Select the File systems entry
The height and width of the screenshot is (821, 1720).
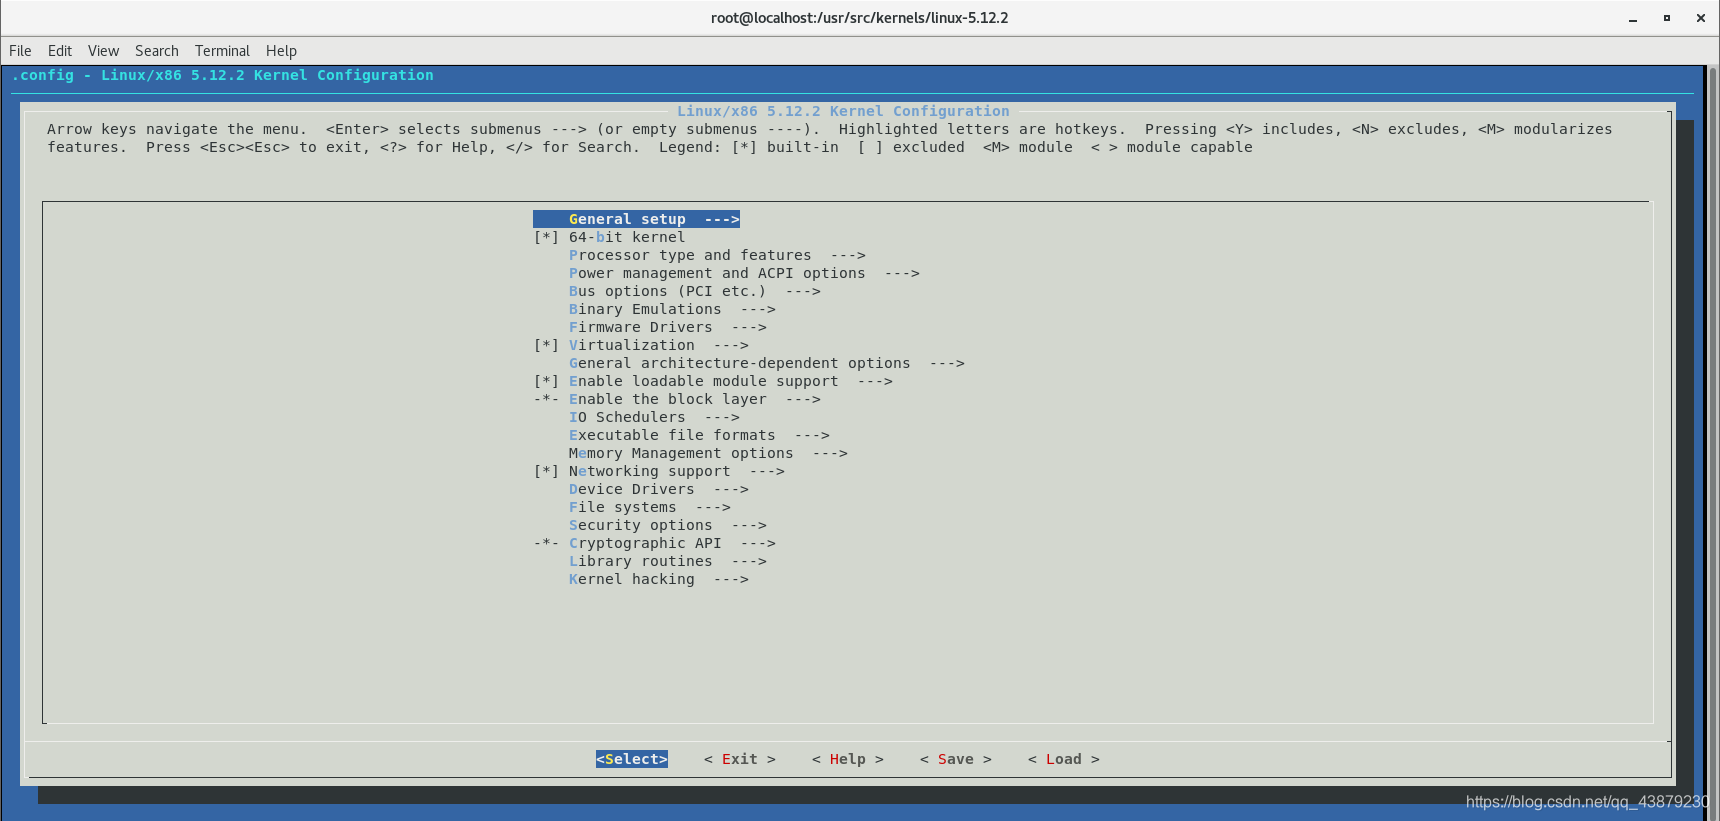[x=649, y=507]
